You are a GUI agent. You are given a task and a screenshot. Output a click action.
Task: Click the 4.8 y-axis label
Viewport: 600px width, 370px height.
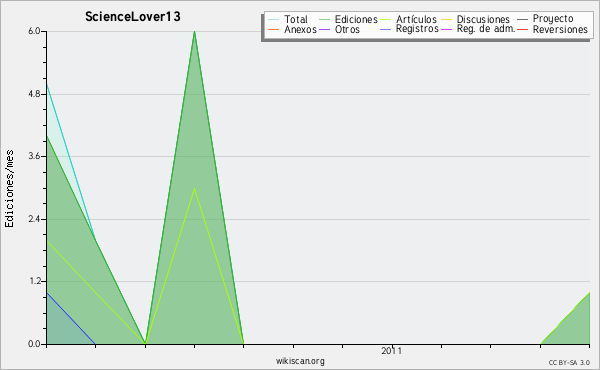point(34,94)
